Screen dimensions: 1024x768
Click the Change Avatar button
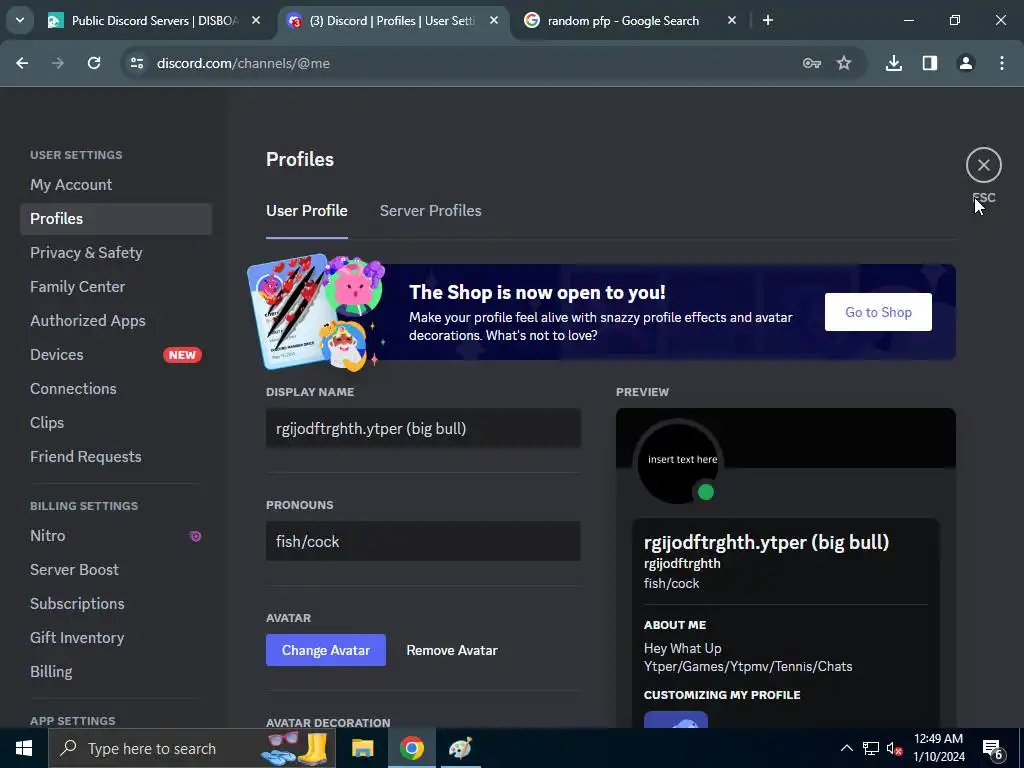coord(325,650)
